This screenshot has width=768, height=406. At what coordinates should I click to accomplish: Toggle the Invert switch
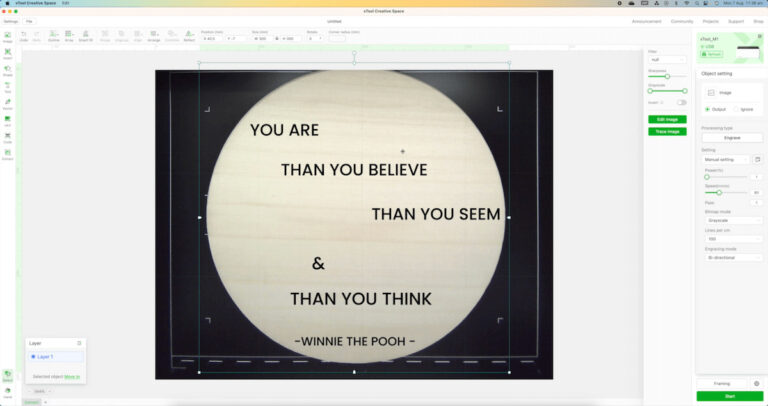(682, 102)
